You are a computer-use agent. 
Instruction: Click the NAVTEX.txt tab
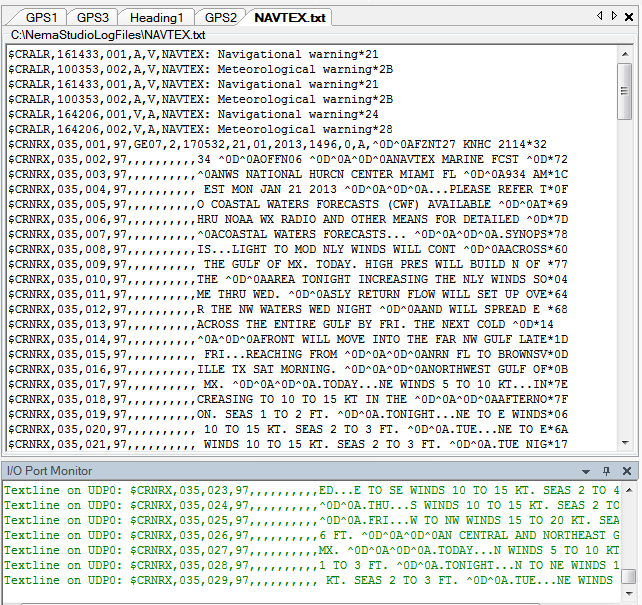290,17
